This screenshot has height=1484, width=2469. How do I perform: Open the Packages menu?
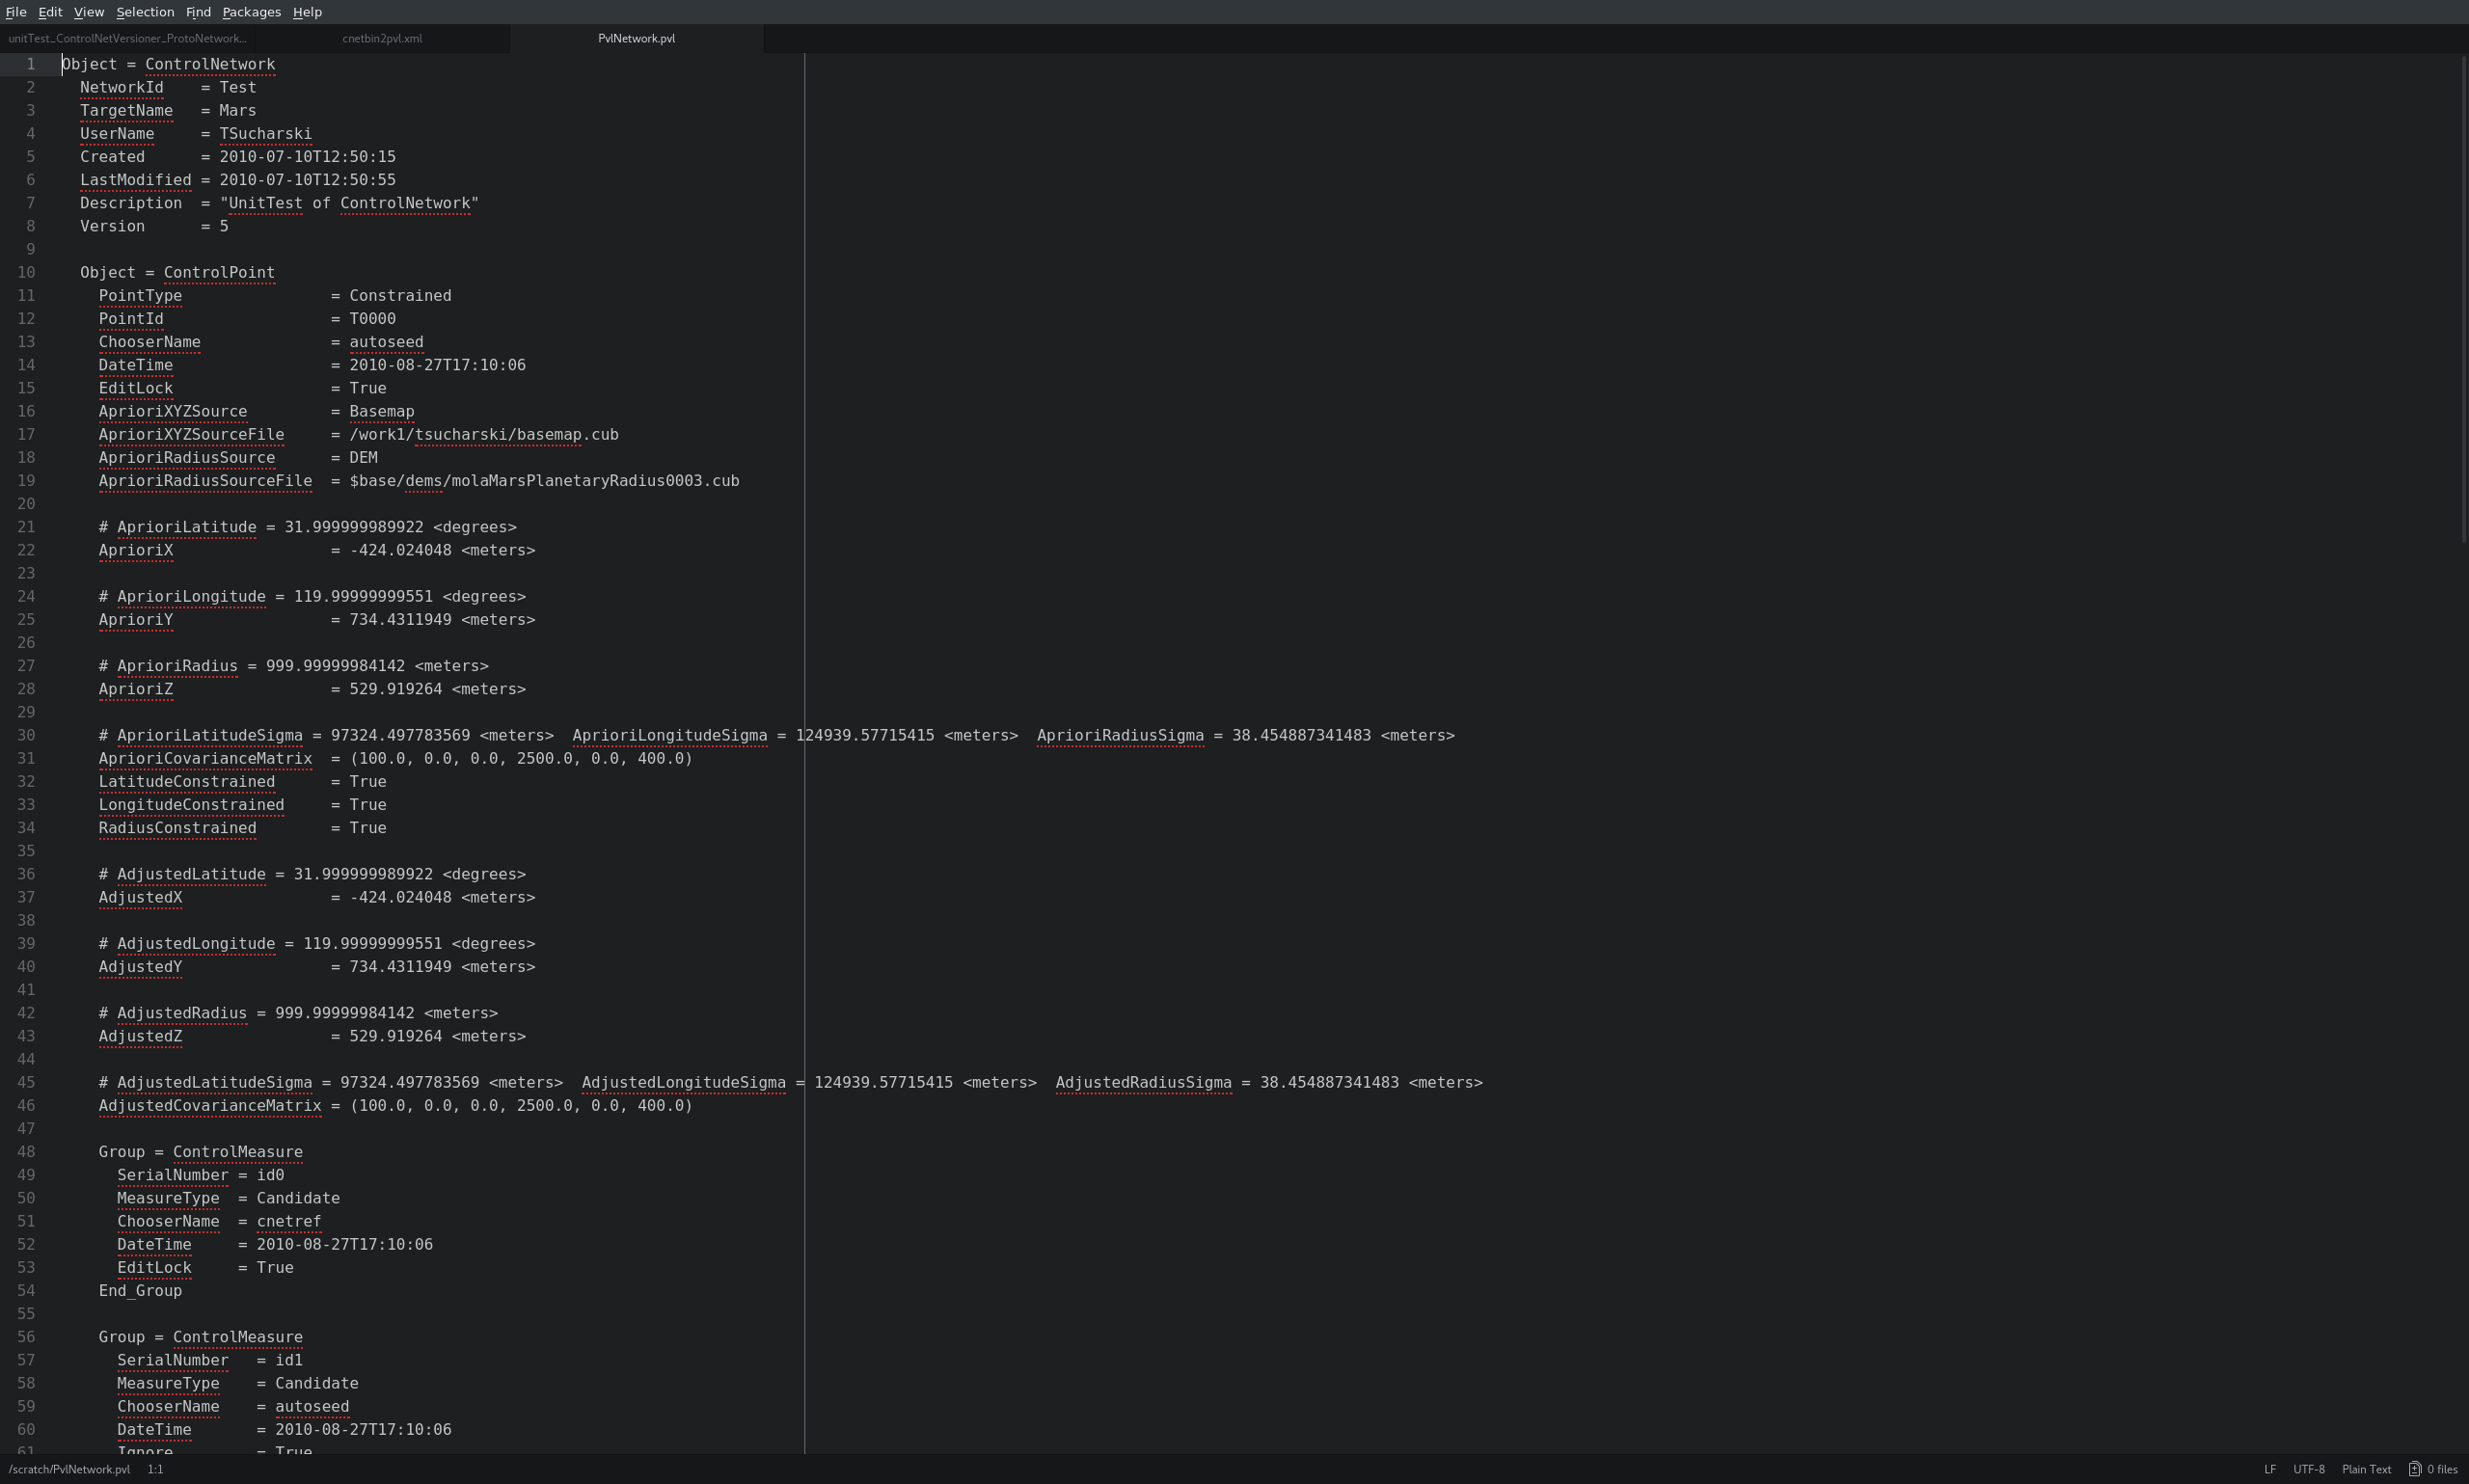click(251, 12)
